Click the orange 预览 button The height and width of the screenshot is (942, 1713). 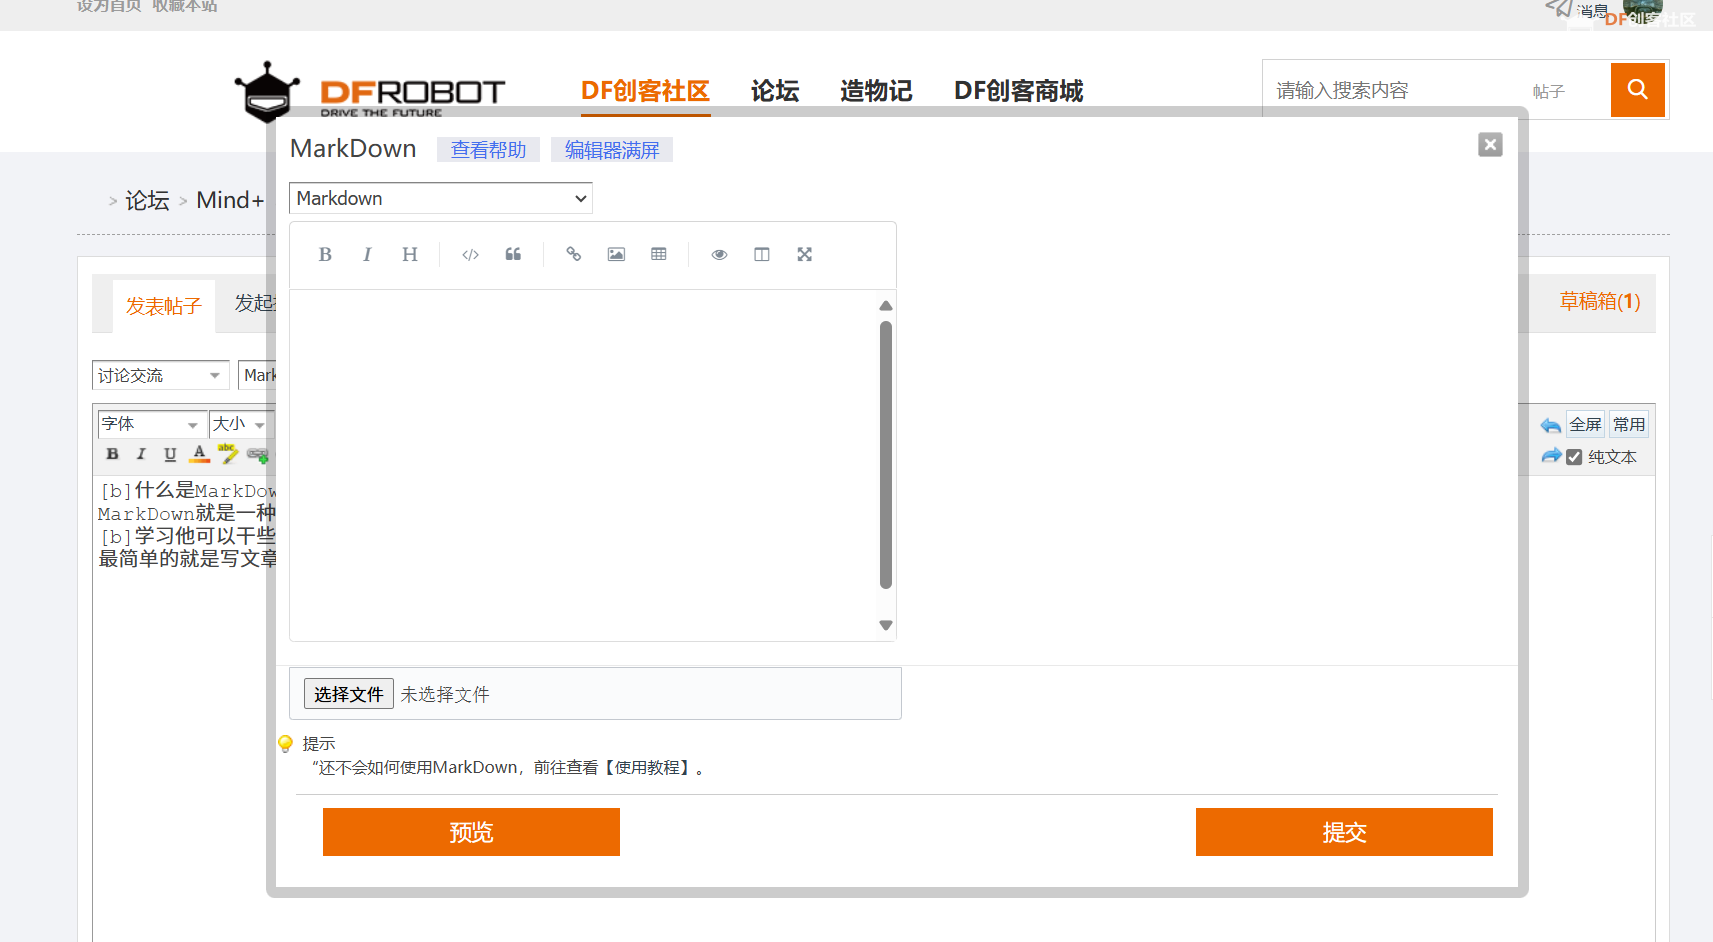(x=471, y=832)
